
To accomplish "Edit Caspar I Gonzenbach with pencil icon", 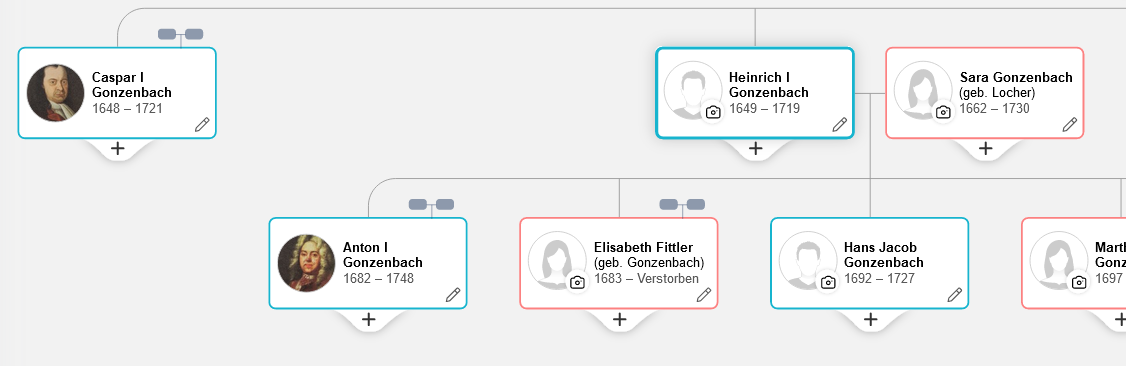I will point(202,125).
